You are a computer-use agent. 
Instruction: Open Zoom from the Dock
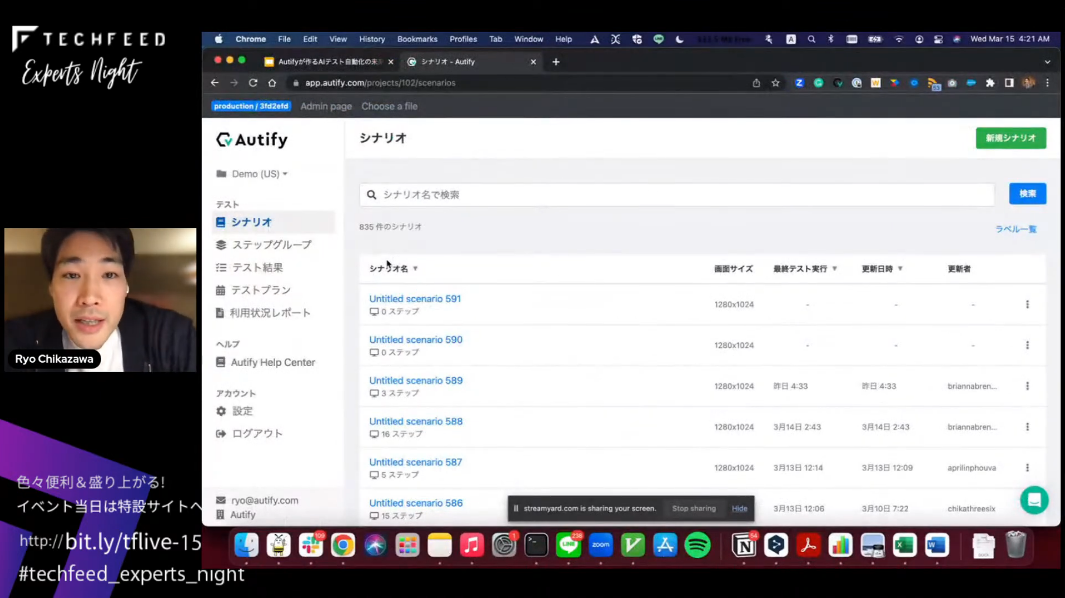(x=600, y=545)
